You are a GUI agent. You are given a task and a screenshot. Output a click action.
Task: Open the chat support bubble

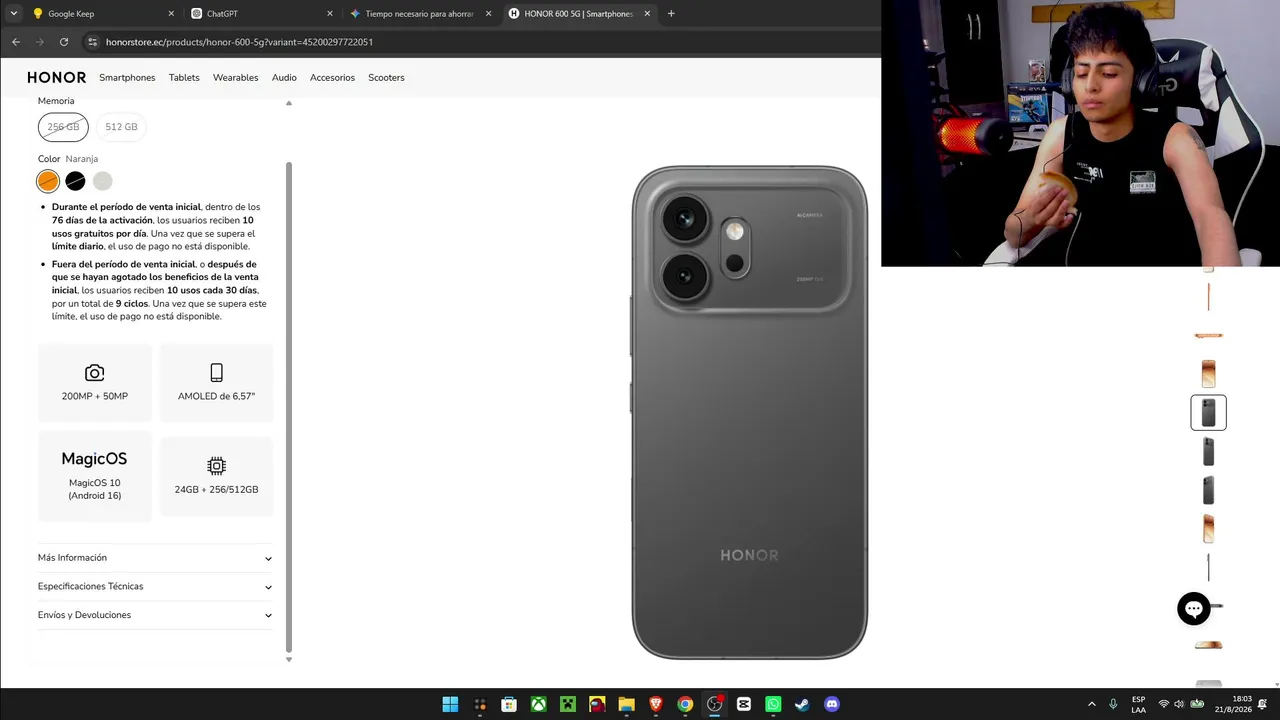(1194, 609)
